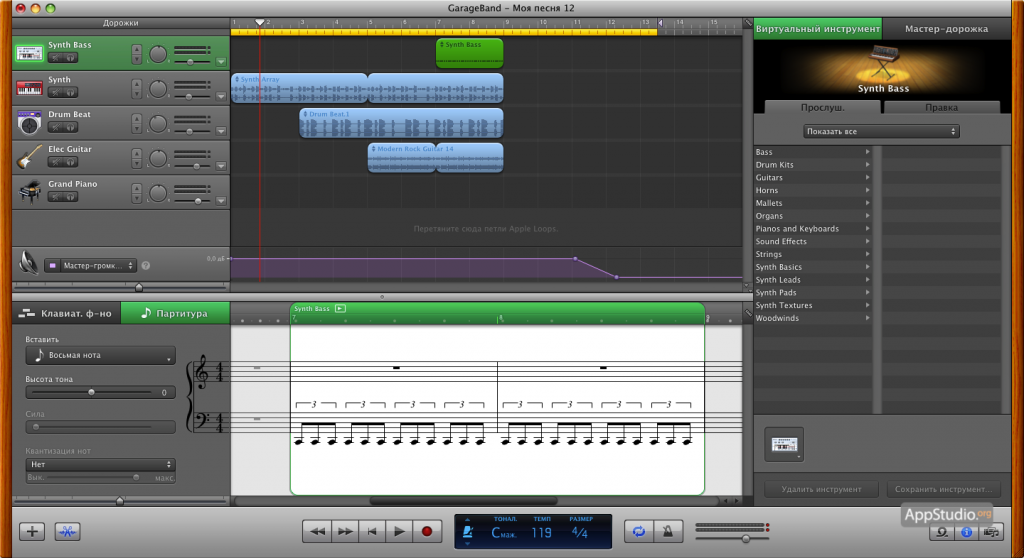Viewport: 1024px width, 558px height.
Task: Mute the Drum Beat track
Action: pos(56,127)
